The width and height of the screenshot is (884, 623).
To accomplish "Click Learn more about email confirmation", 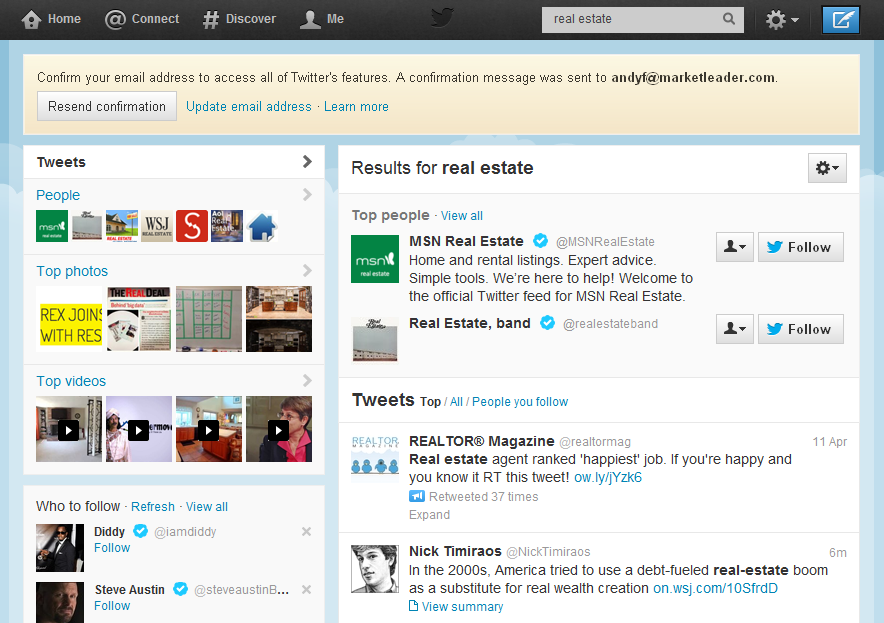I will 356,107.
